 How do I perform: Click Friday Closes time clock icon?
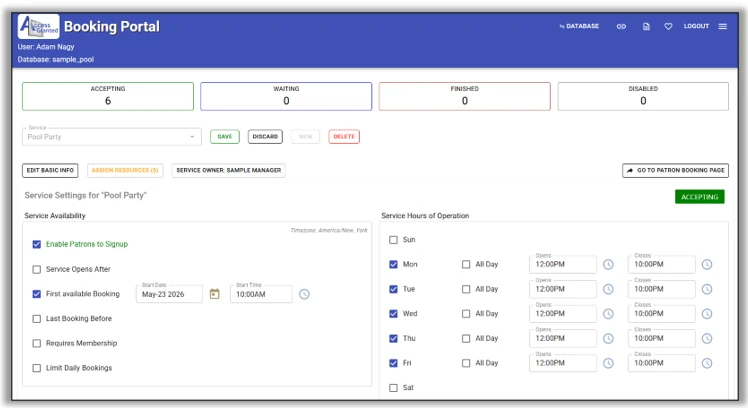(x=707, y=363)
